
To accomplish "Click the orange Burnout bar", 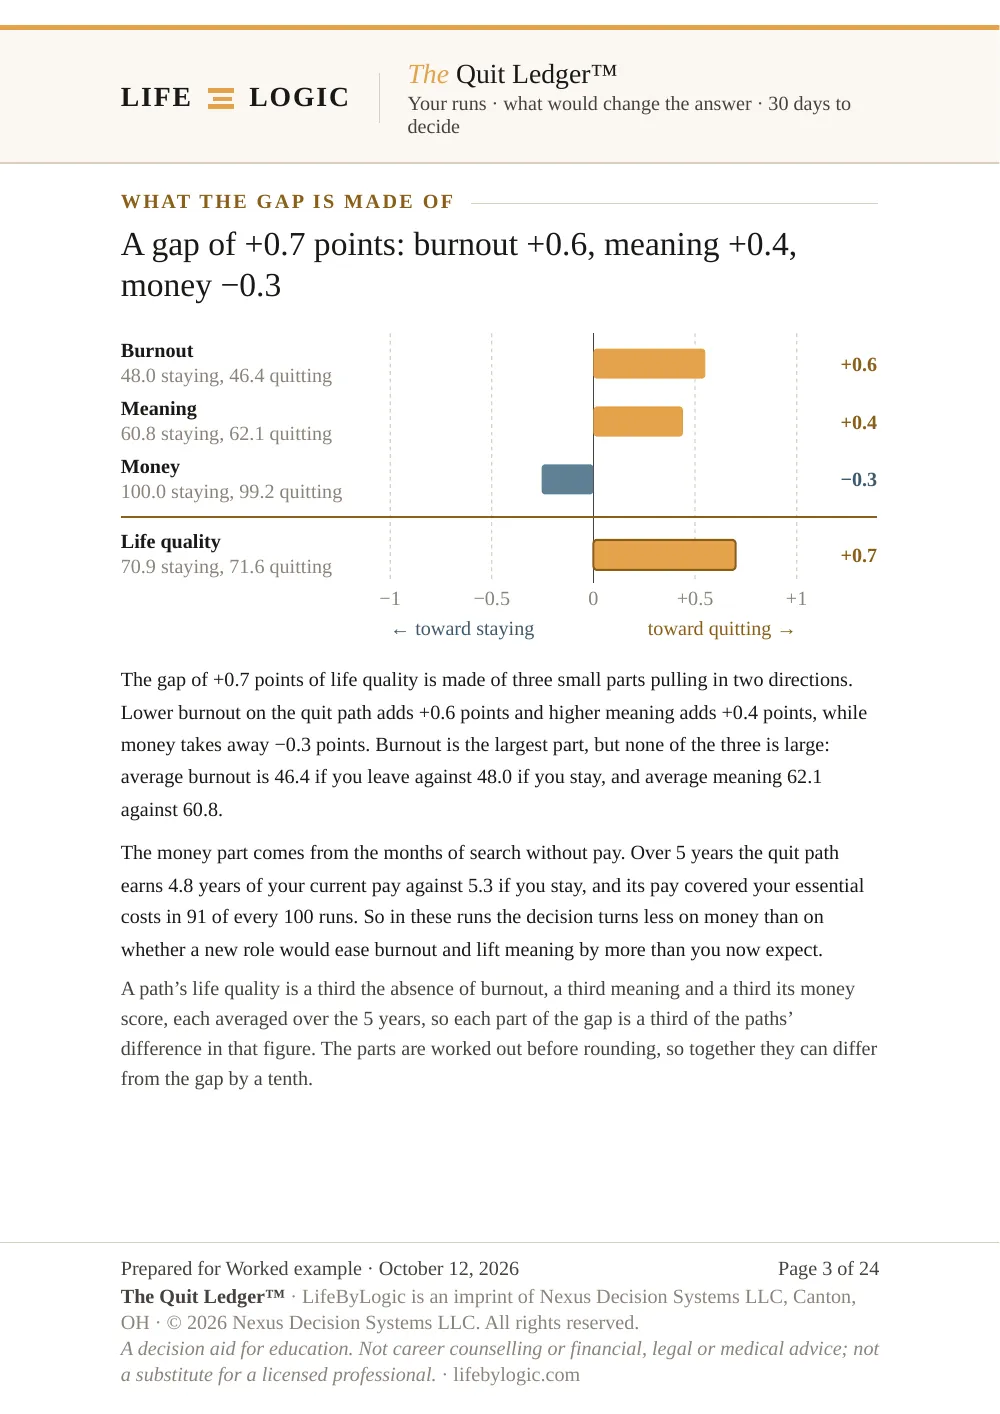I will point(649,364).
